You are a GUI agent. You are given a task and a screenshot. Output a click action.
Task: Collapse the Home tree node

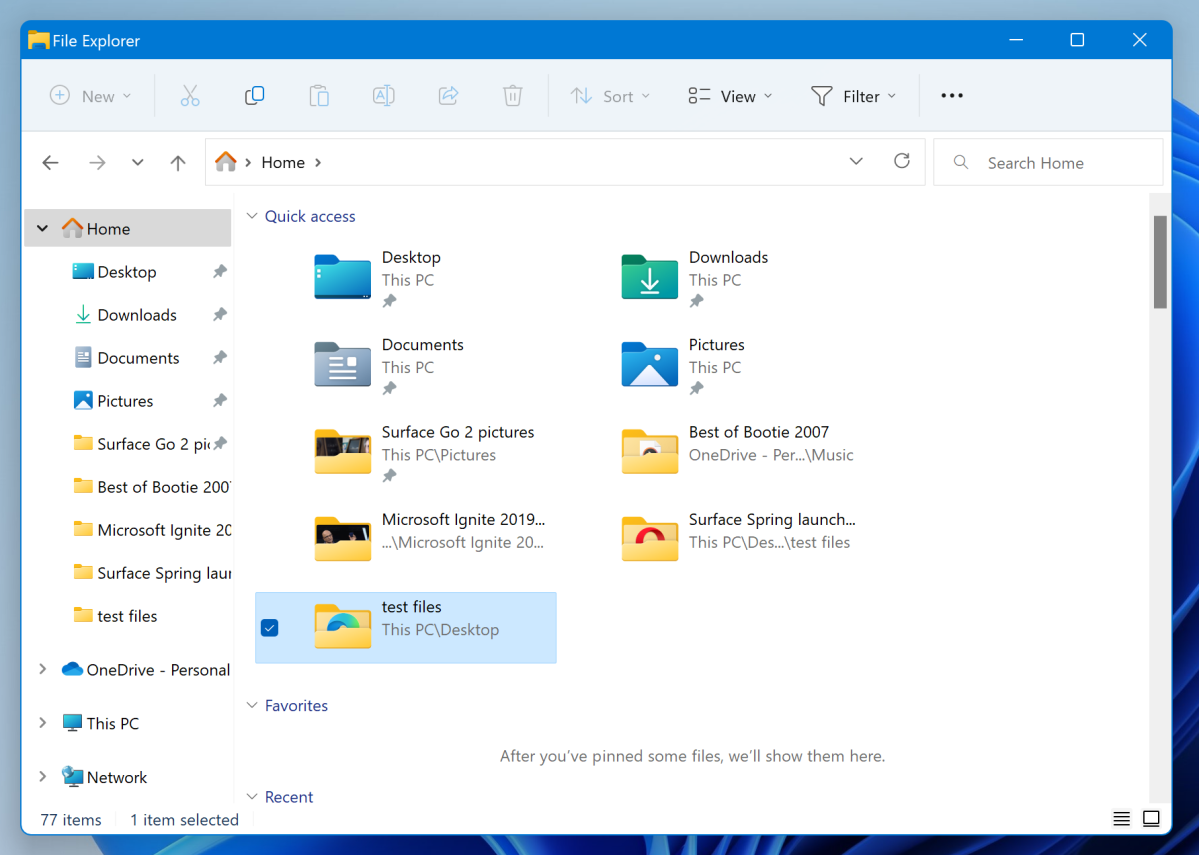[43, 228]
